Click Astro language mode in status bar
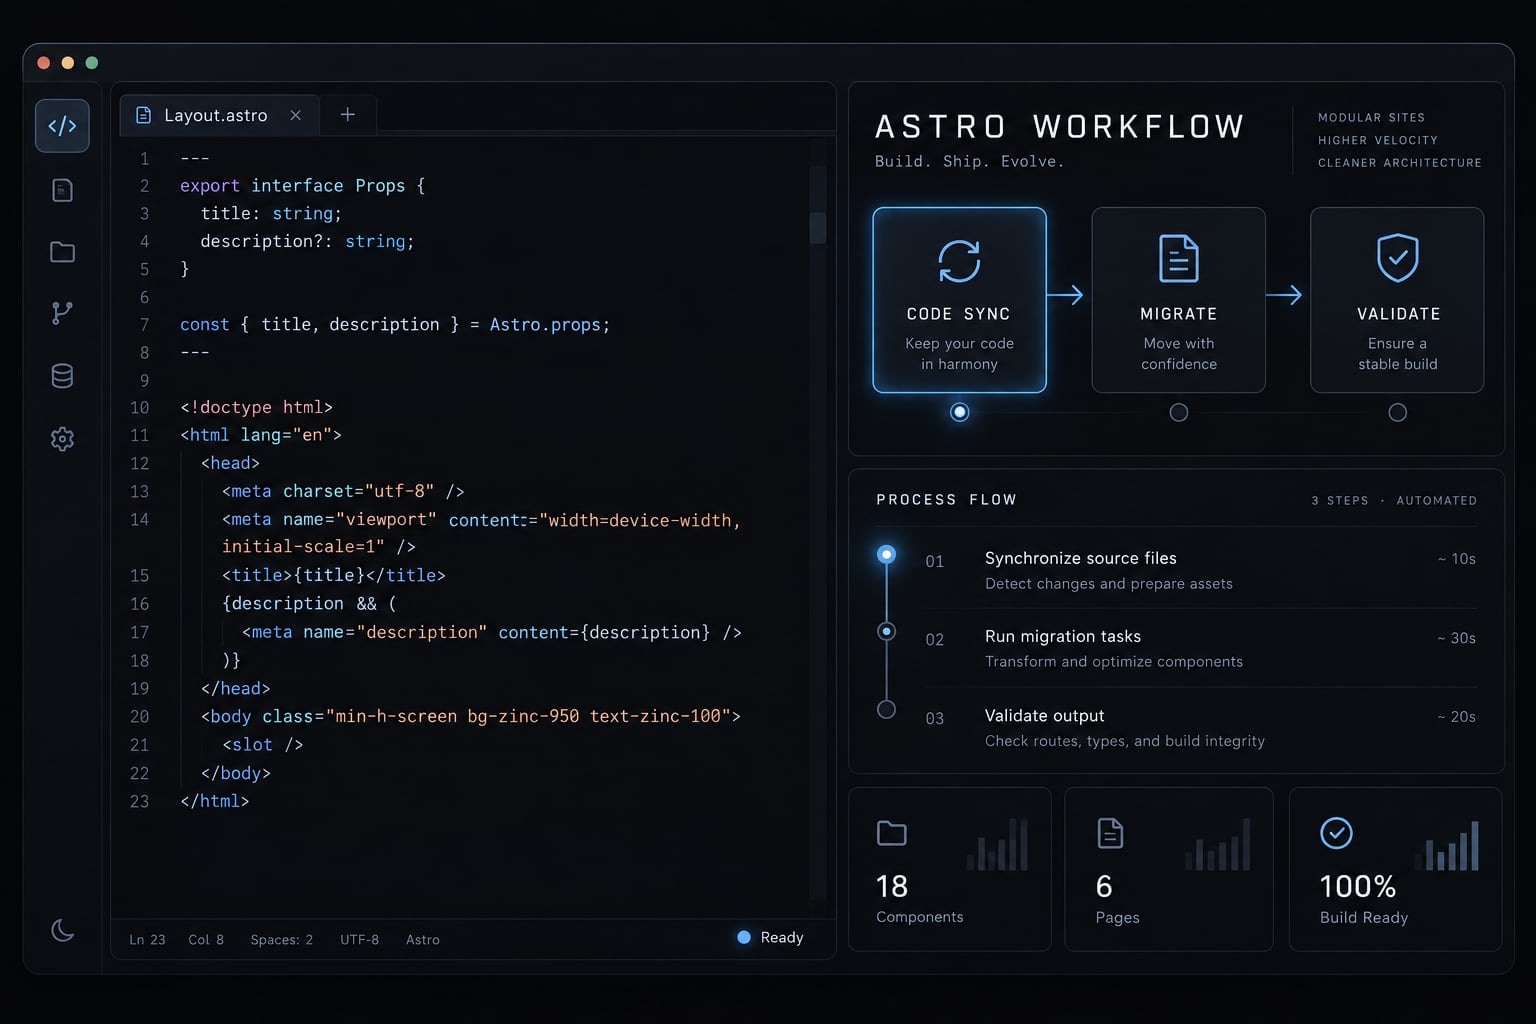This screenshot has width=1536, height=1024. [423, 940]
